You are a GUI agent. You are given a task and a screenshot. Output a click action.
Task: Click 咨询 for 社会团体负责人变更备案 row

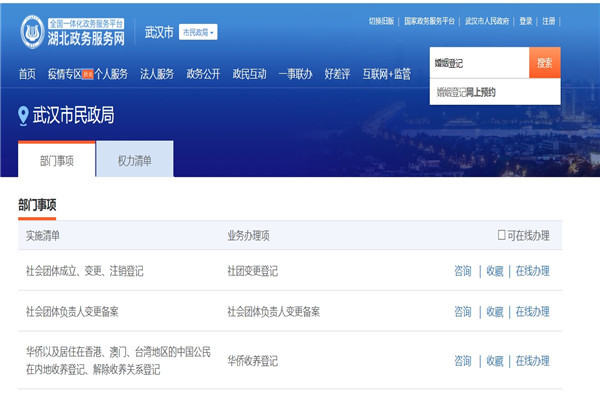463,312
